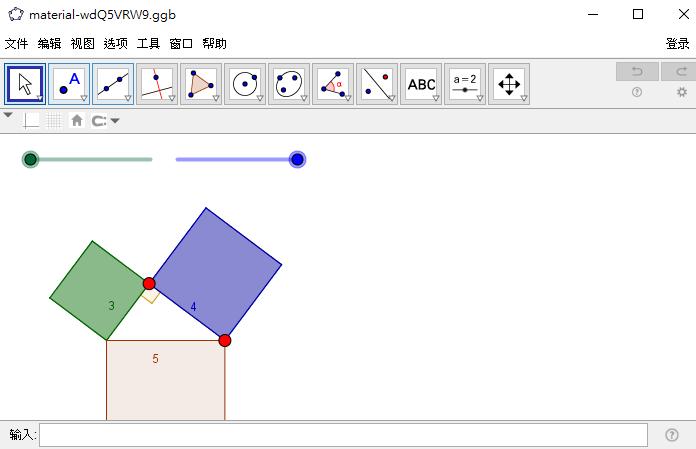
Task: Select the Slider a=2 tool
Action: click(464, 84)
